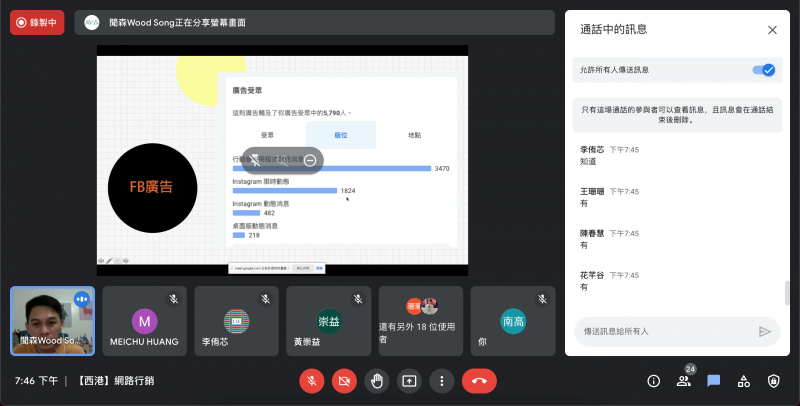Click the participant count badge 24

[x=690, y=369]
